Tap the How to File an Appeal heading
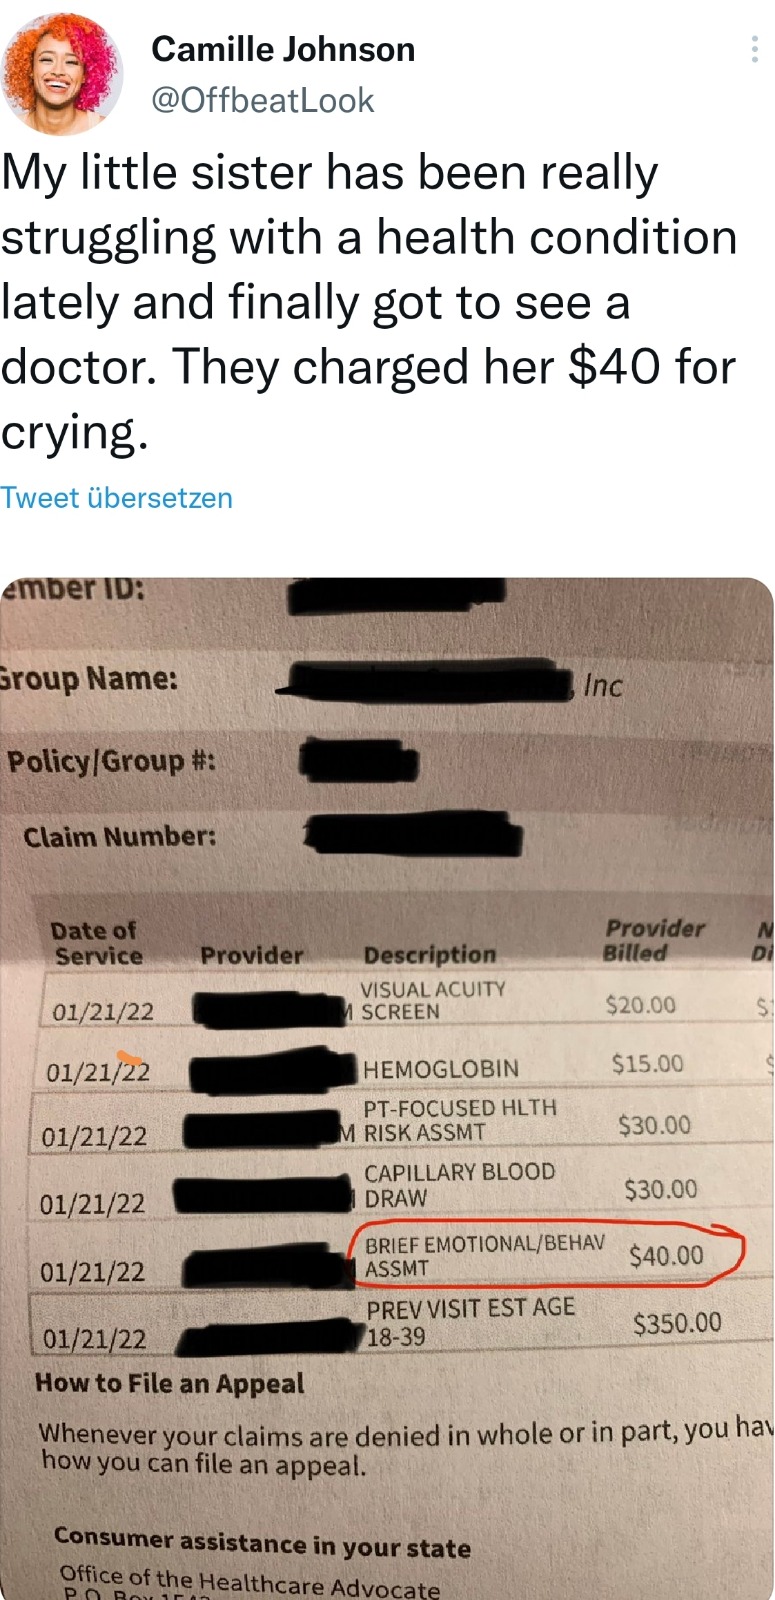This screenshot has width=775, height=1600. [169, 1384]
